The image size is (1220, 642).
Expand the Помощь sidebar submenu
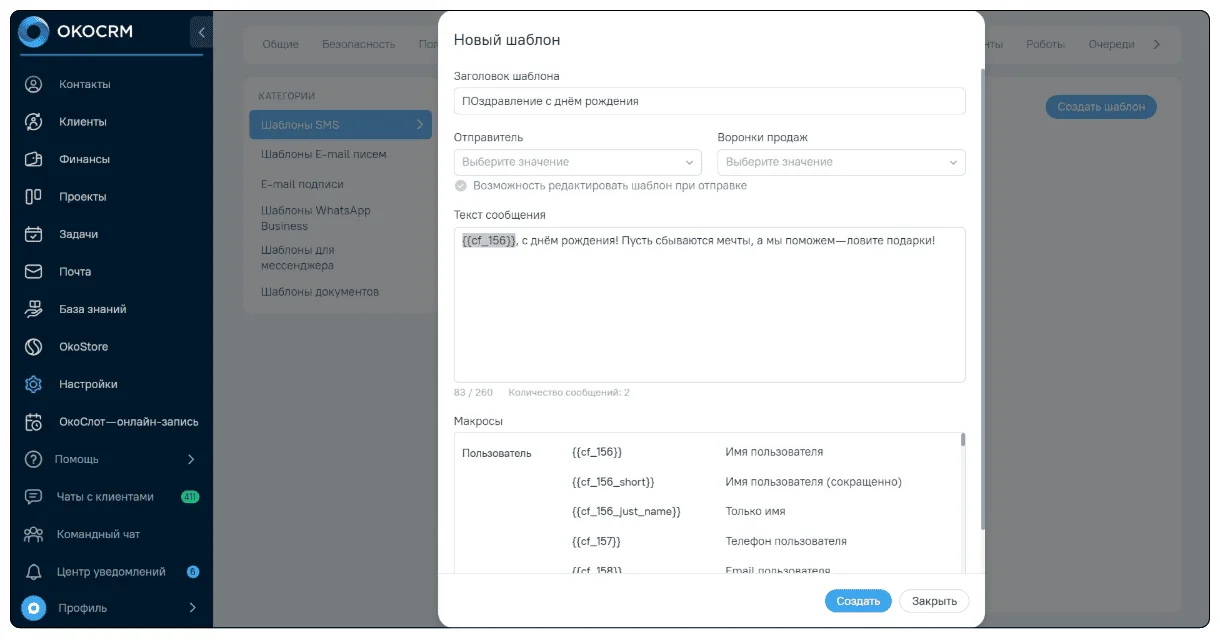pyautogui.click(x=191, y=460)
